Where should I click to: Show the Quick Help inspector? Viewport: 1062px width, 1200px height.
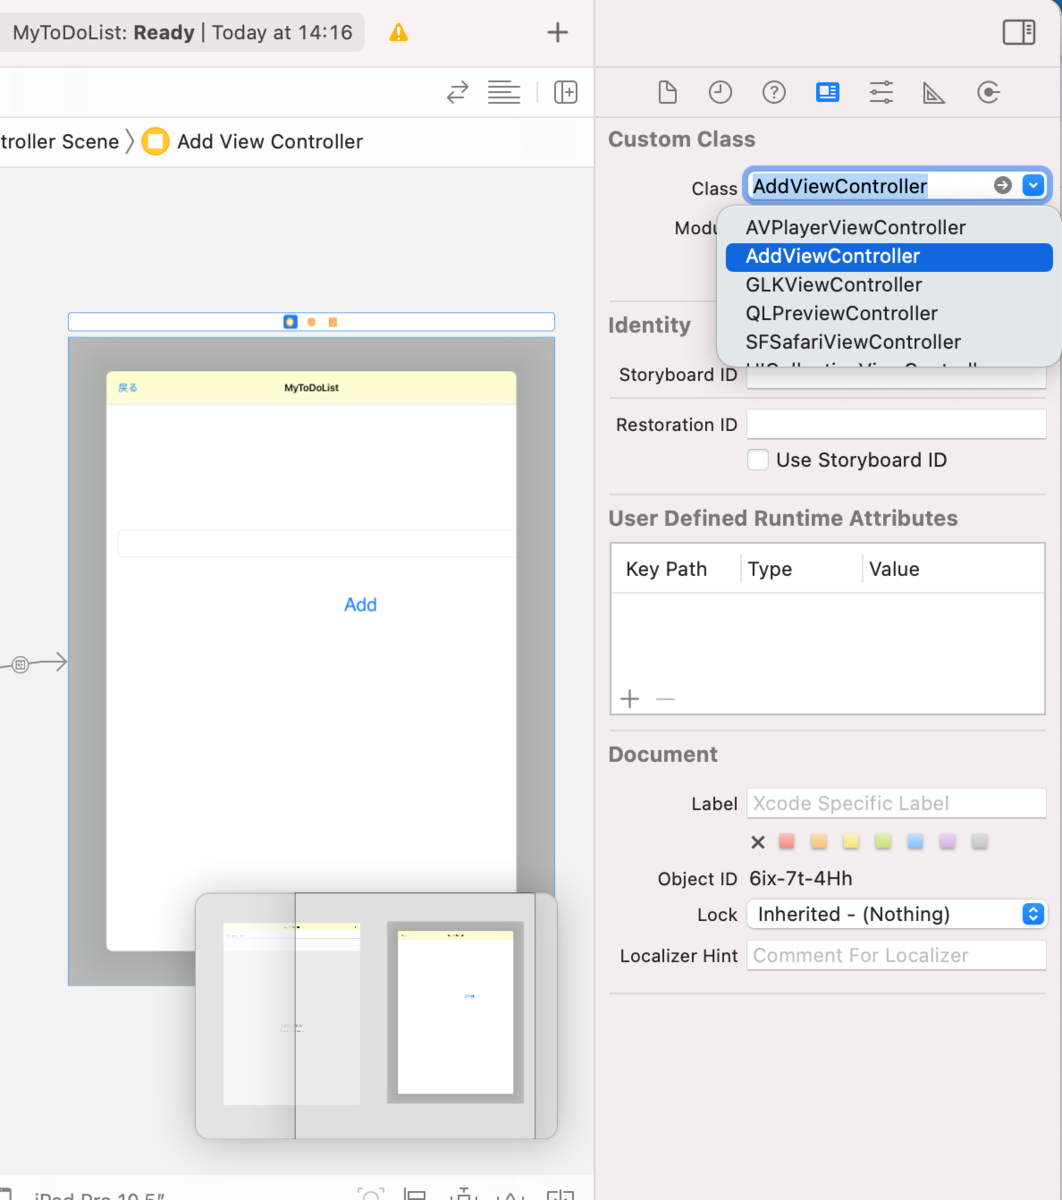point(774,93)
